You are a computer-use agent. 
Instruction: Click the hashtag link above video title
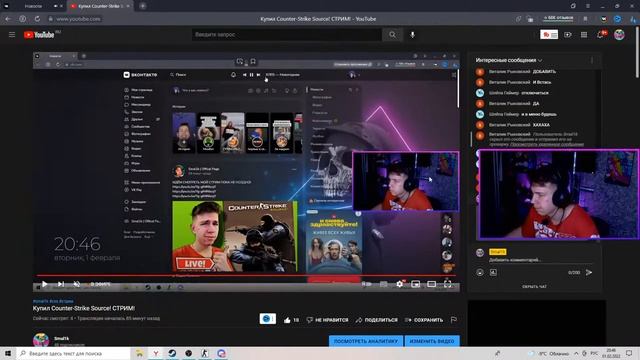tap(53, 301)
